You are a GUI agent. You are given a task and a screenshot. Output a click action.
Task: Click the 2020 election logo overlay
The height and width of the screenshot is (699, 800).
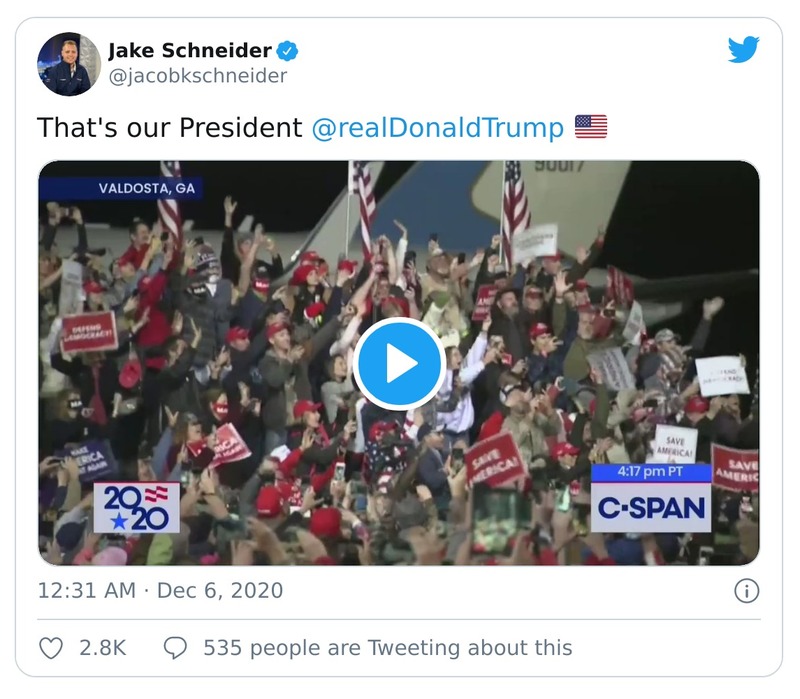coord(137,508)
